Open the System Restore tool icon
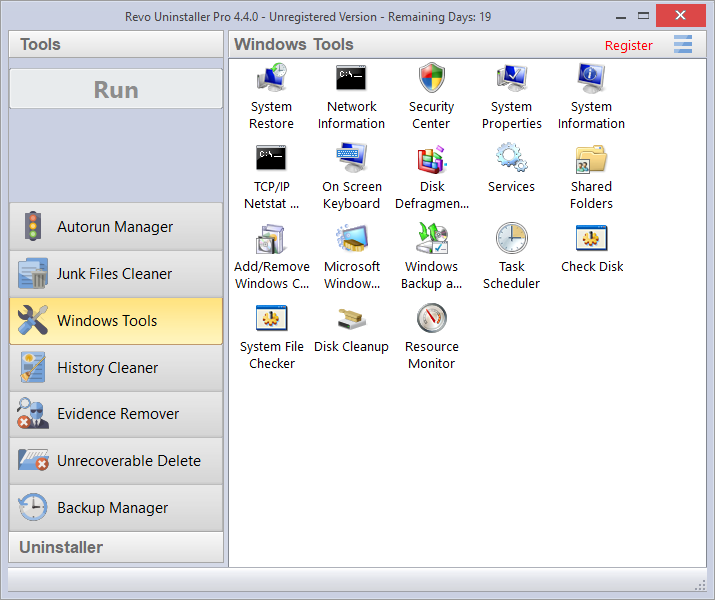 point(271,78)
